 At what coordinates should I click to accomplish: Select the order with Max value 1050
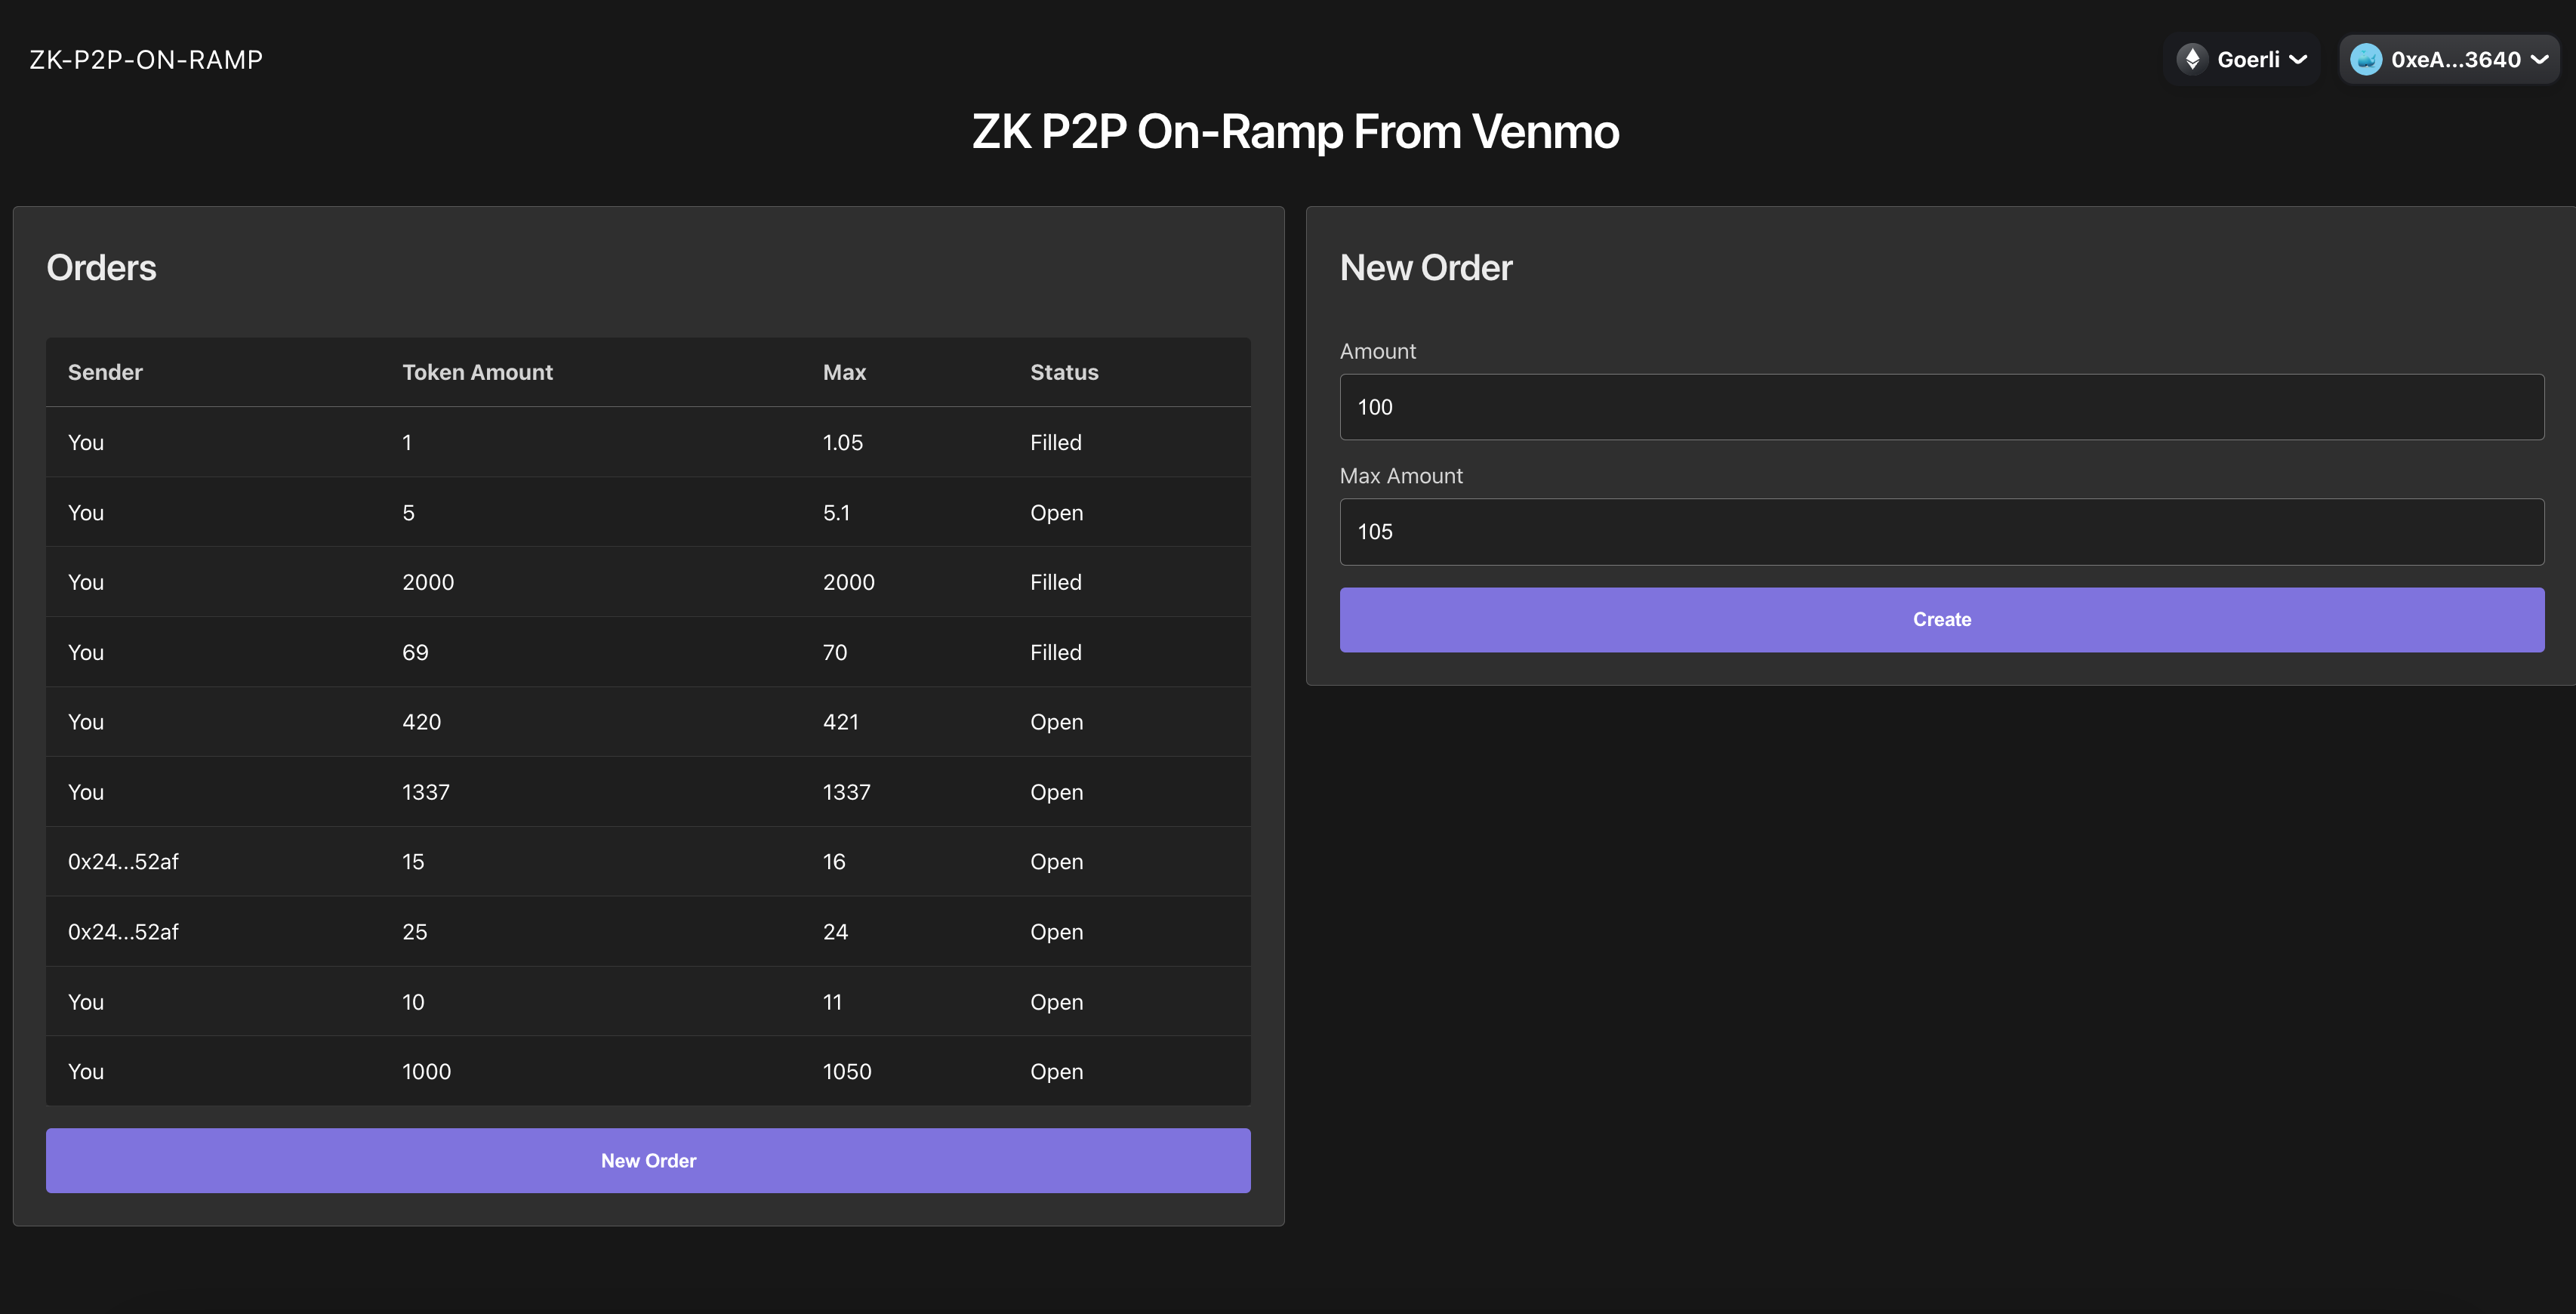(x=648, y=1071)
